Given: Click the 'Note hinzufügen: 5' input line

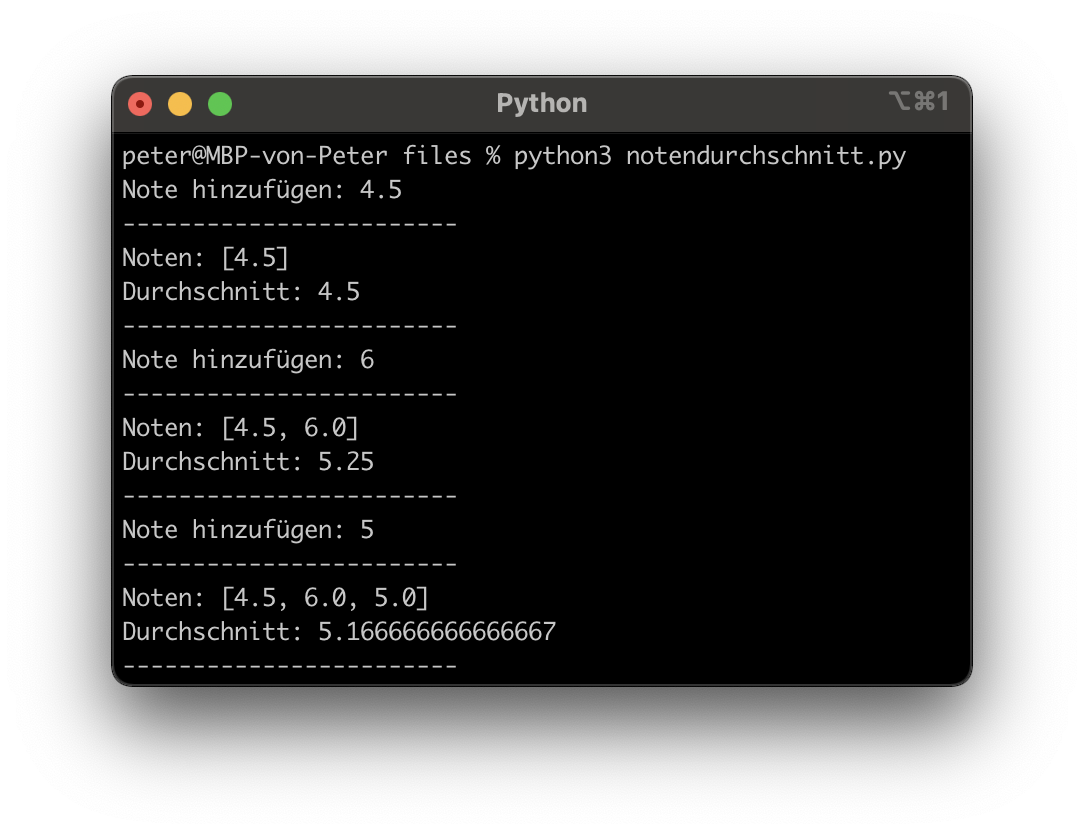Looking at the screenshot, I should tap(248, 530).
